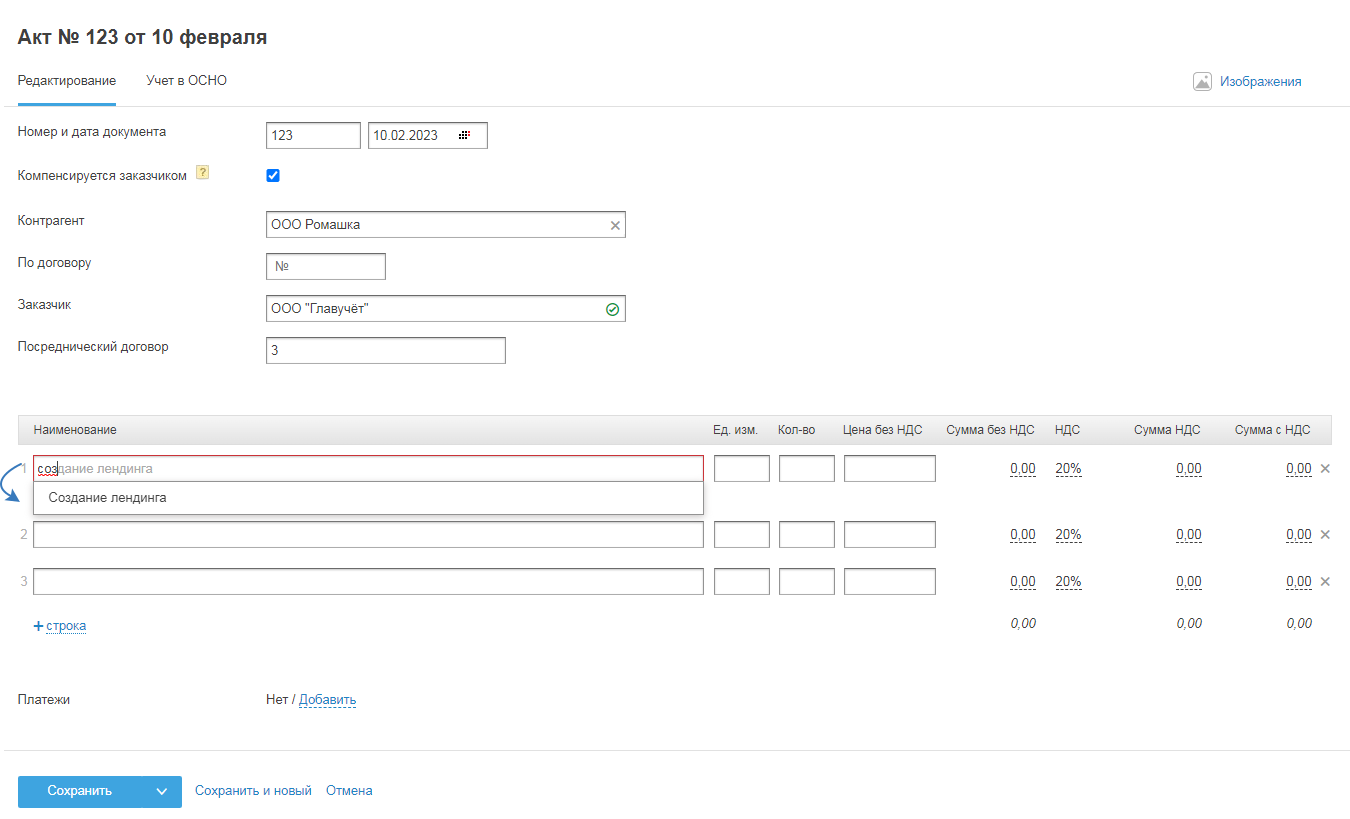
Task: Click the Цена без НДС column header
Action: 883,430
